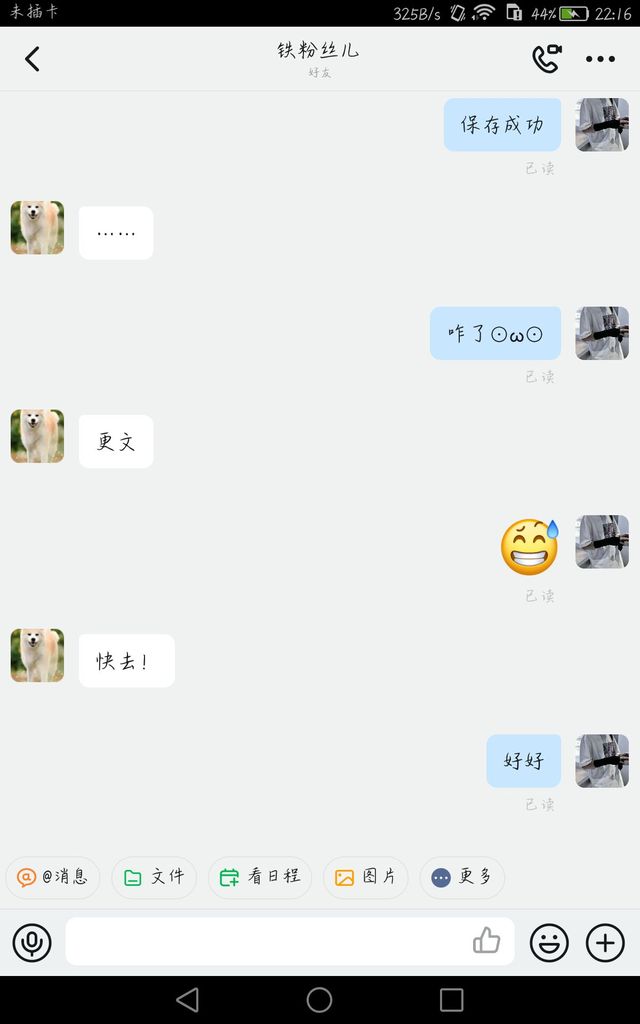This screenshot has width=640, height=1024.
Task: Open the 图片 pictures shortcut
Action: click(366, 877)
